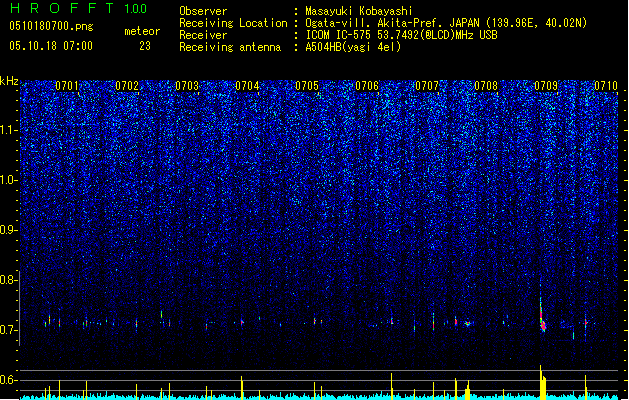Click the 'Receiving antenna' label
This screenshot has height=400, width=629.
click(230, 47)
